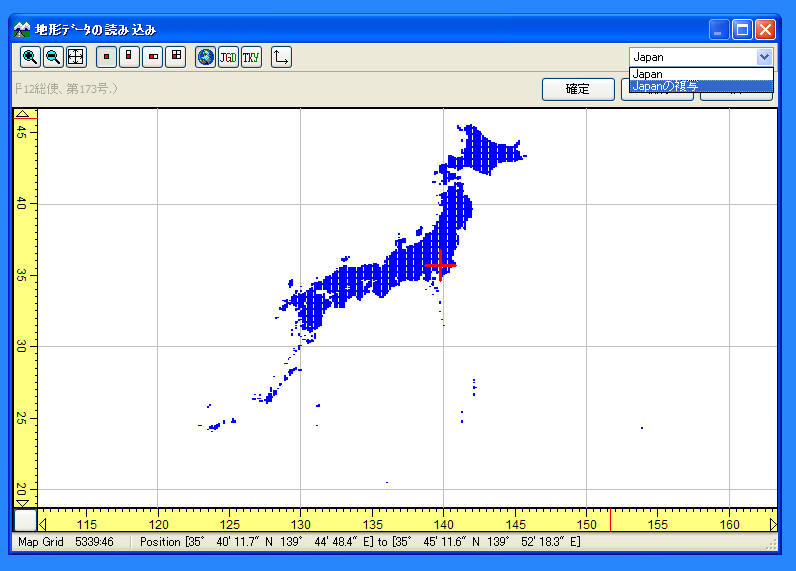Image resolution: width=796 pixels, height=571 pixels.
Task: Click the zoom in magnifier icon
Action: coord(30,57)
